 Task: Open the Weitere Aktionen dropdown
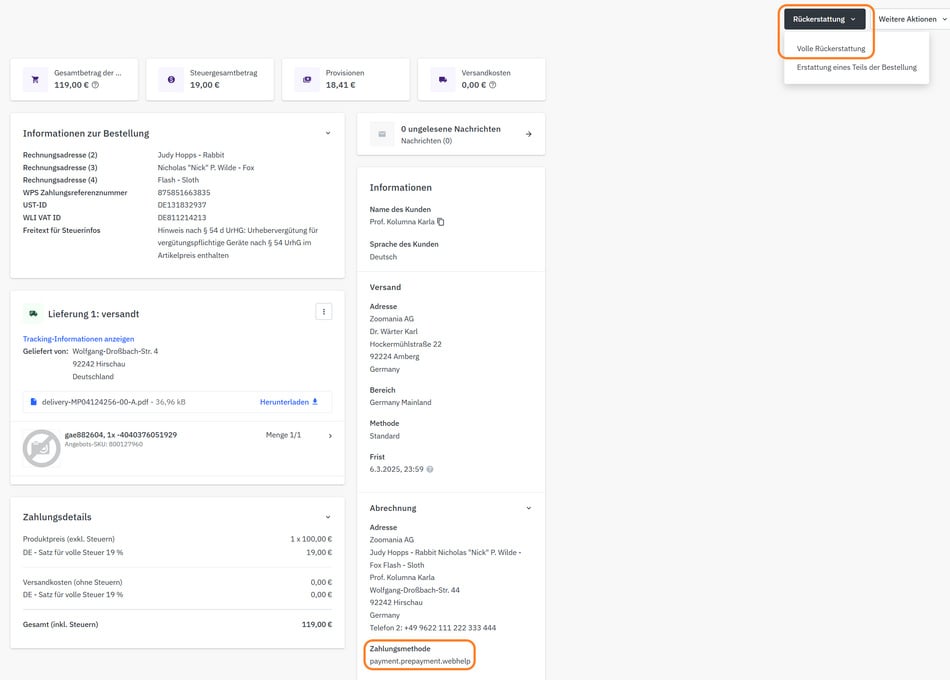coord(912,19)
